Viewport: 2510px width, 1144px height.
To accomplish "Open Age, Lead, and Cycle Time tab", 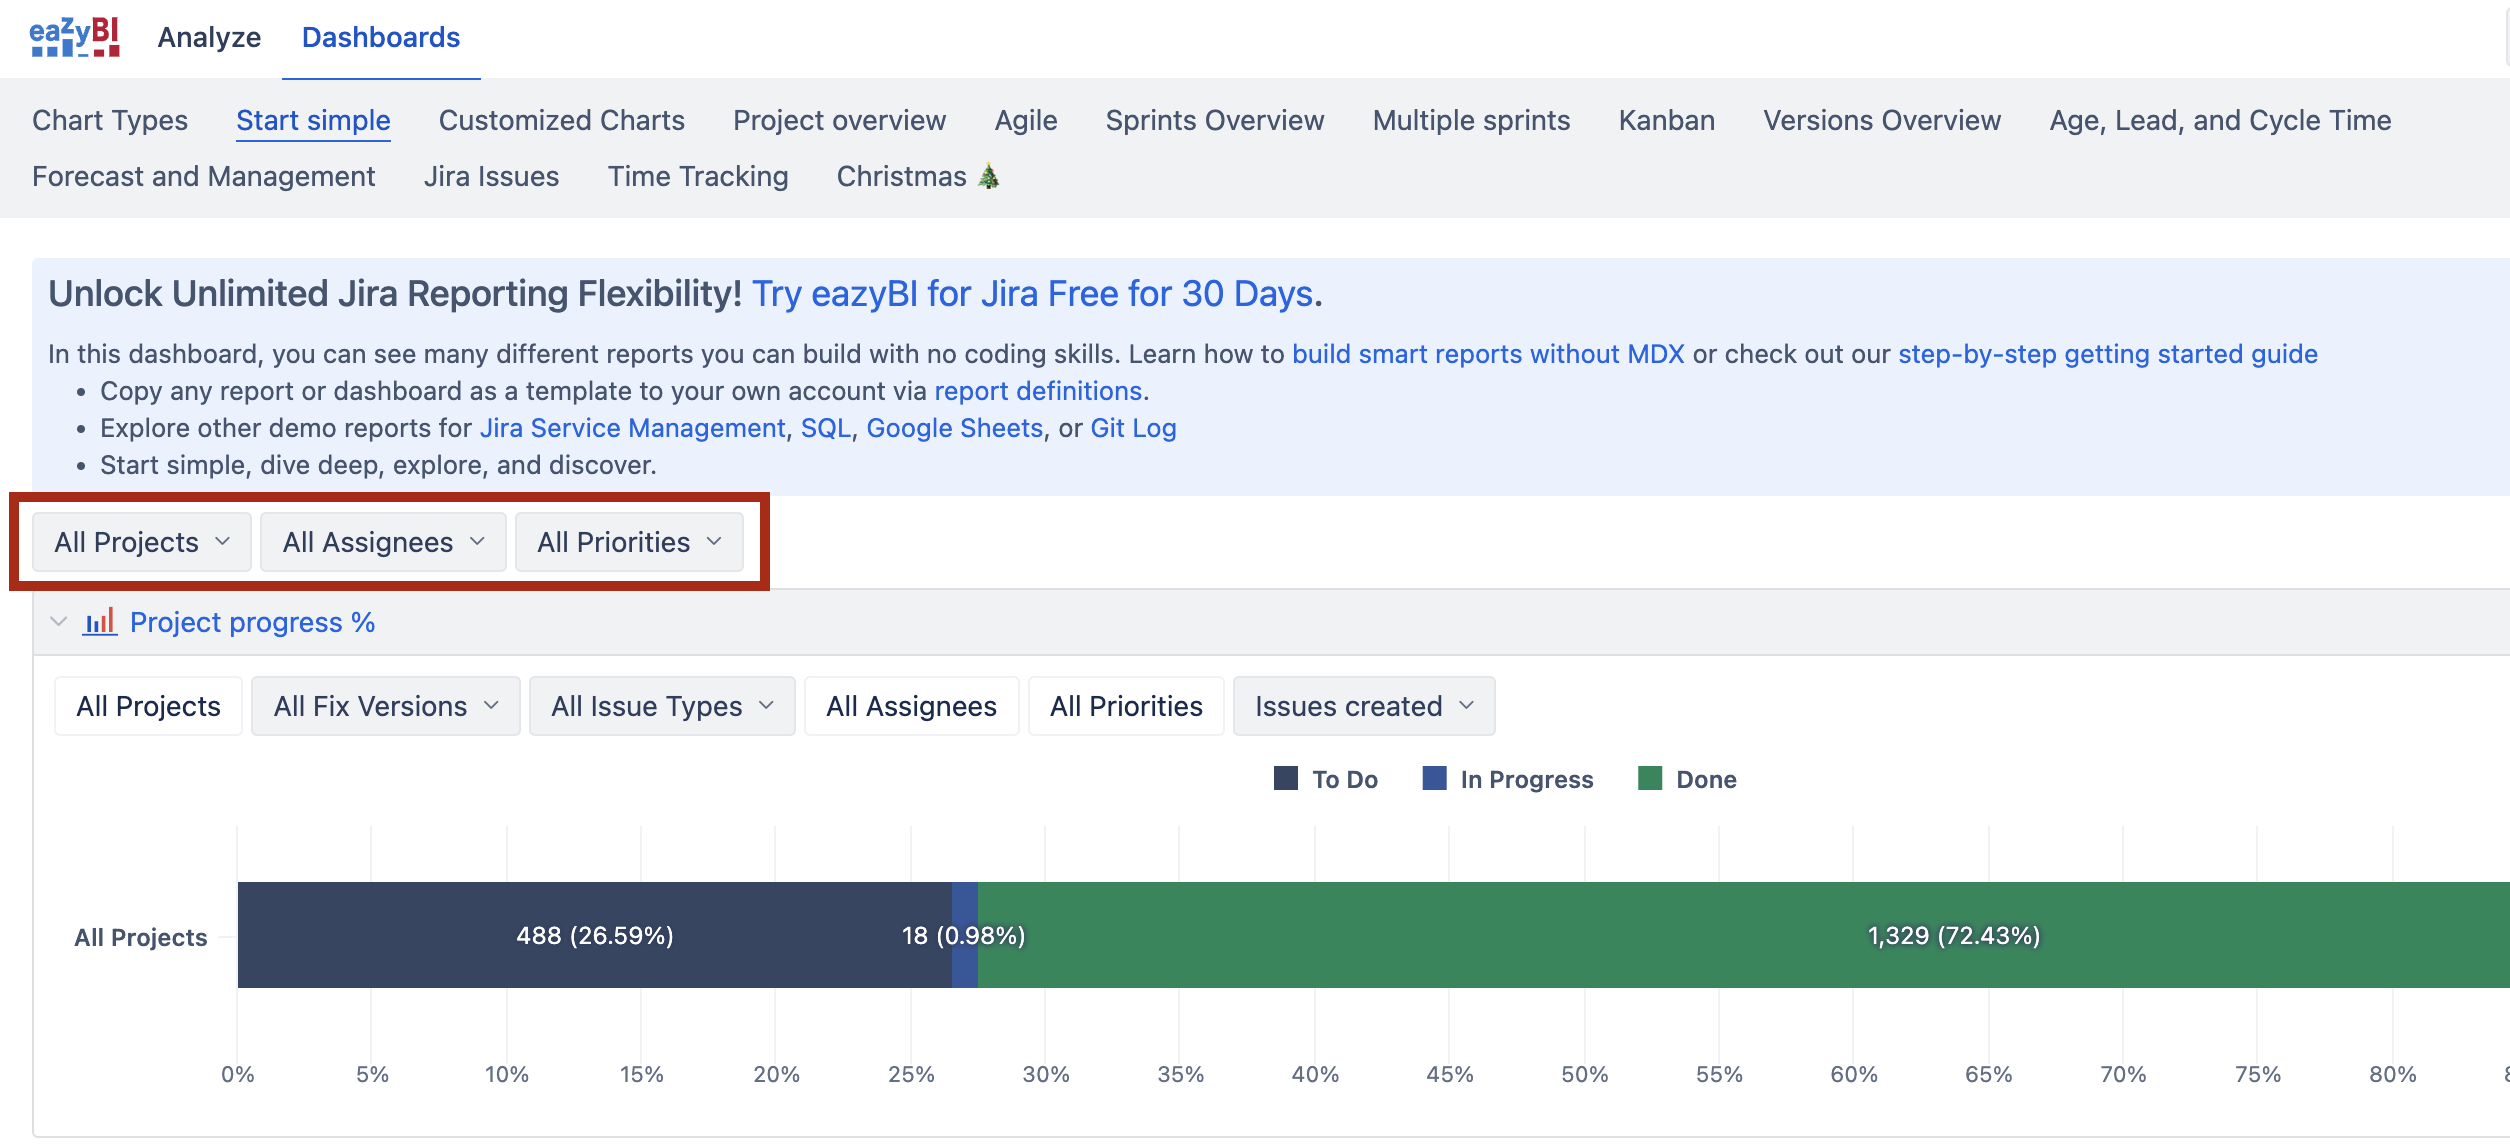I will 2220,120.
